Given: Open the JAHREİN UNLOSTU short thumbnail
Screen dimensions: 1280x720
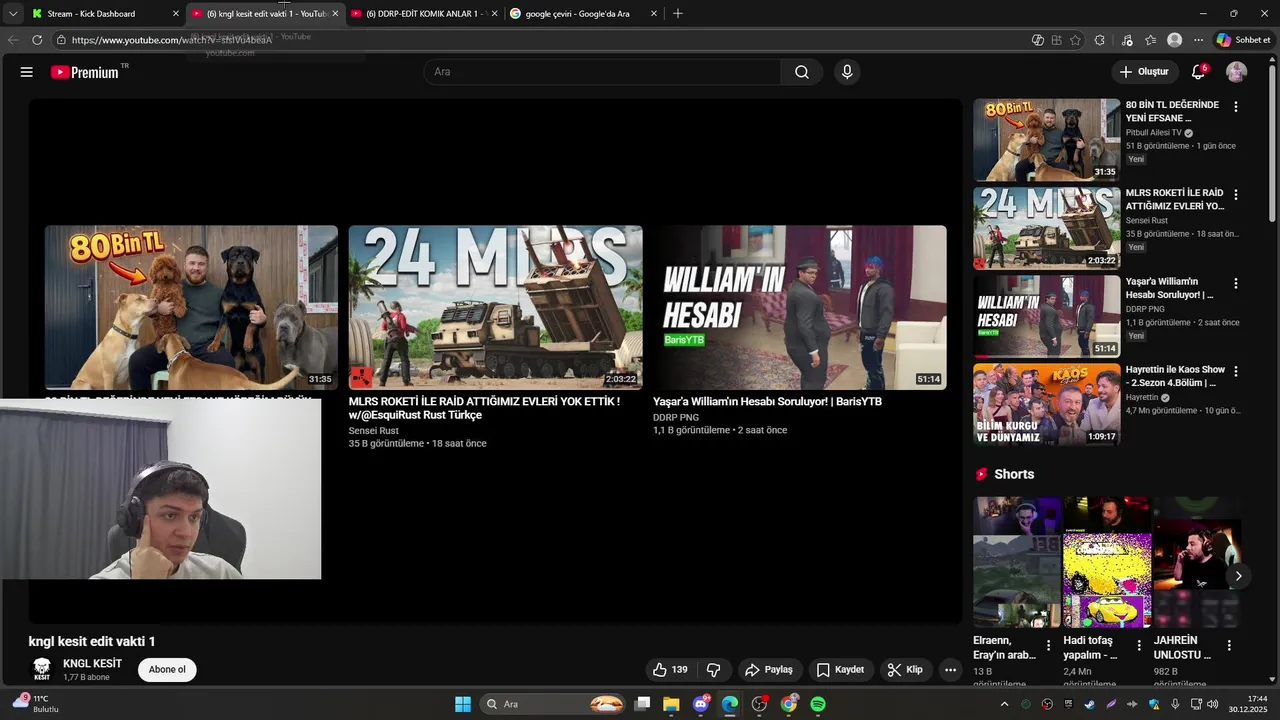Looking at the screenshot, I should point(1197,562).
